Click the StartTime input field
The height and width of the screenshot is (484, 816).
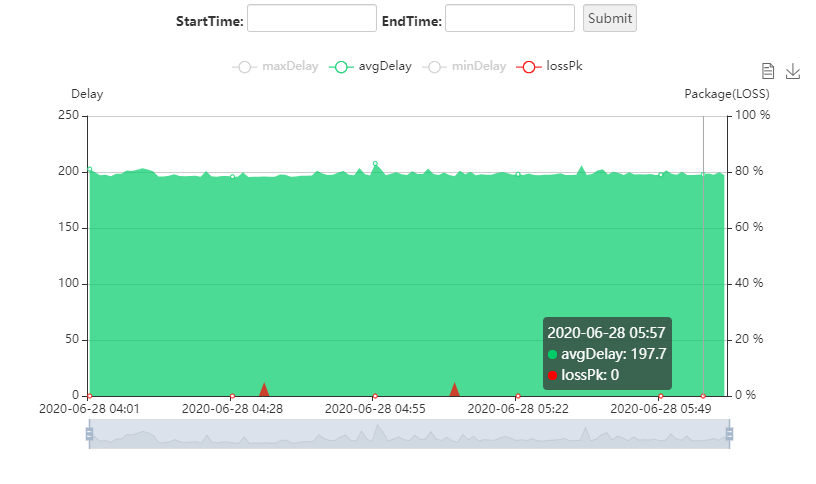coord(312,18)
